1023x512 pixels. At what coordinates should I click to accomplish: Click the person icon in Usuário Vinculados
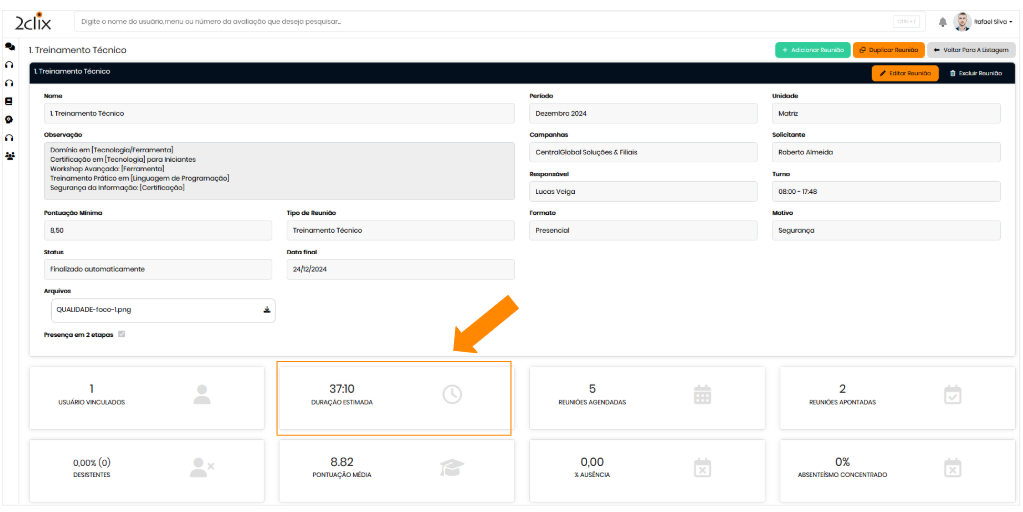[x=202, y=394]
